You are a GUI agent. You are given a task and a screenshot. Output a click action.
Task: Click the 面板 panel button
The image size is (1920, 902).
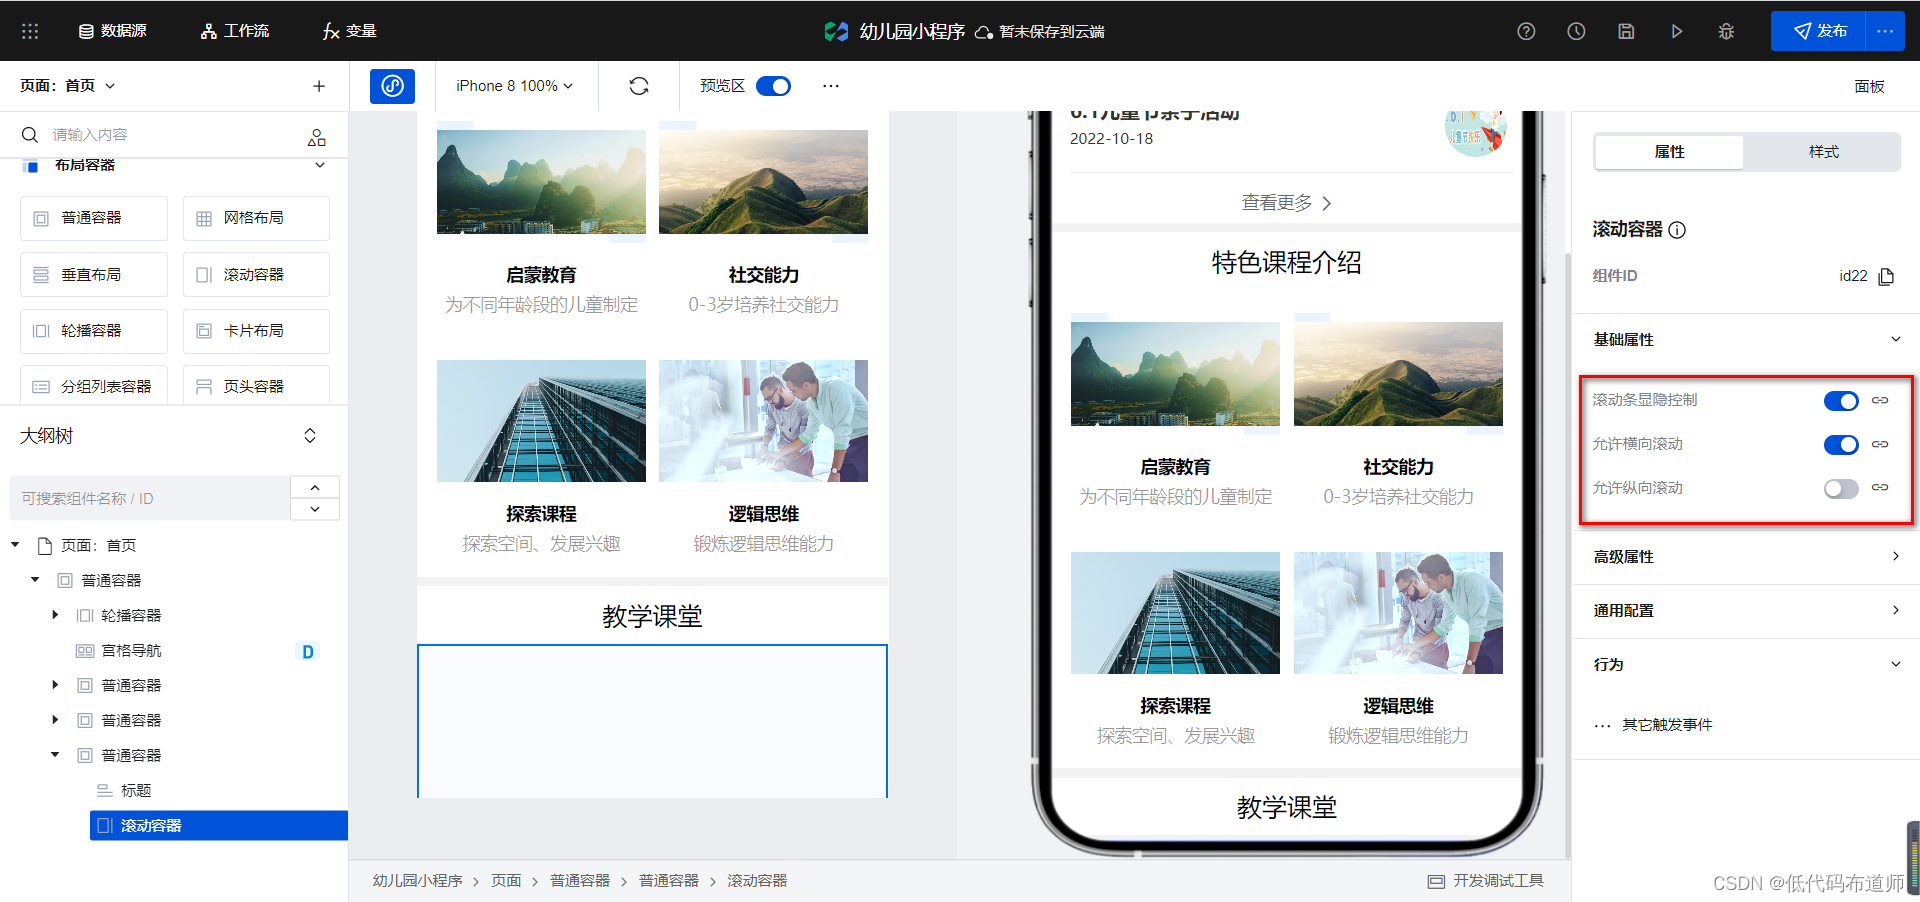[x=1869, y=86]
